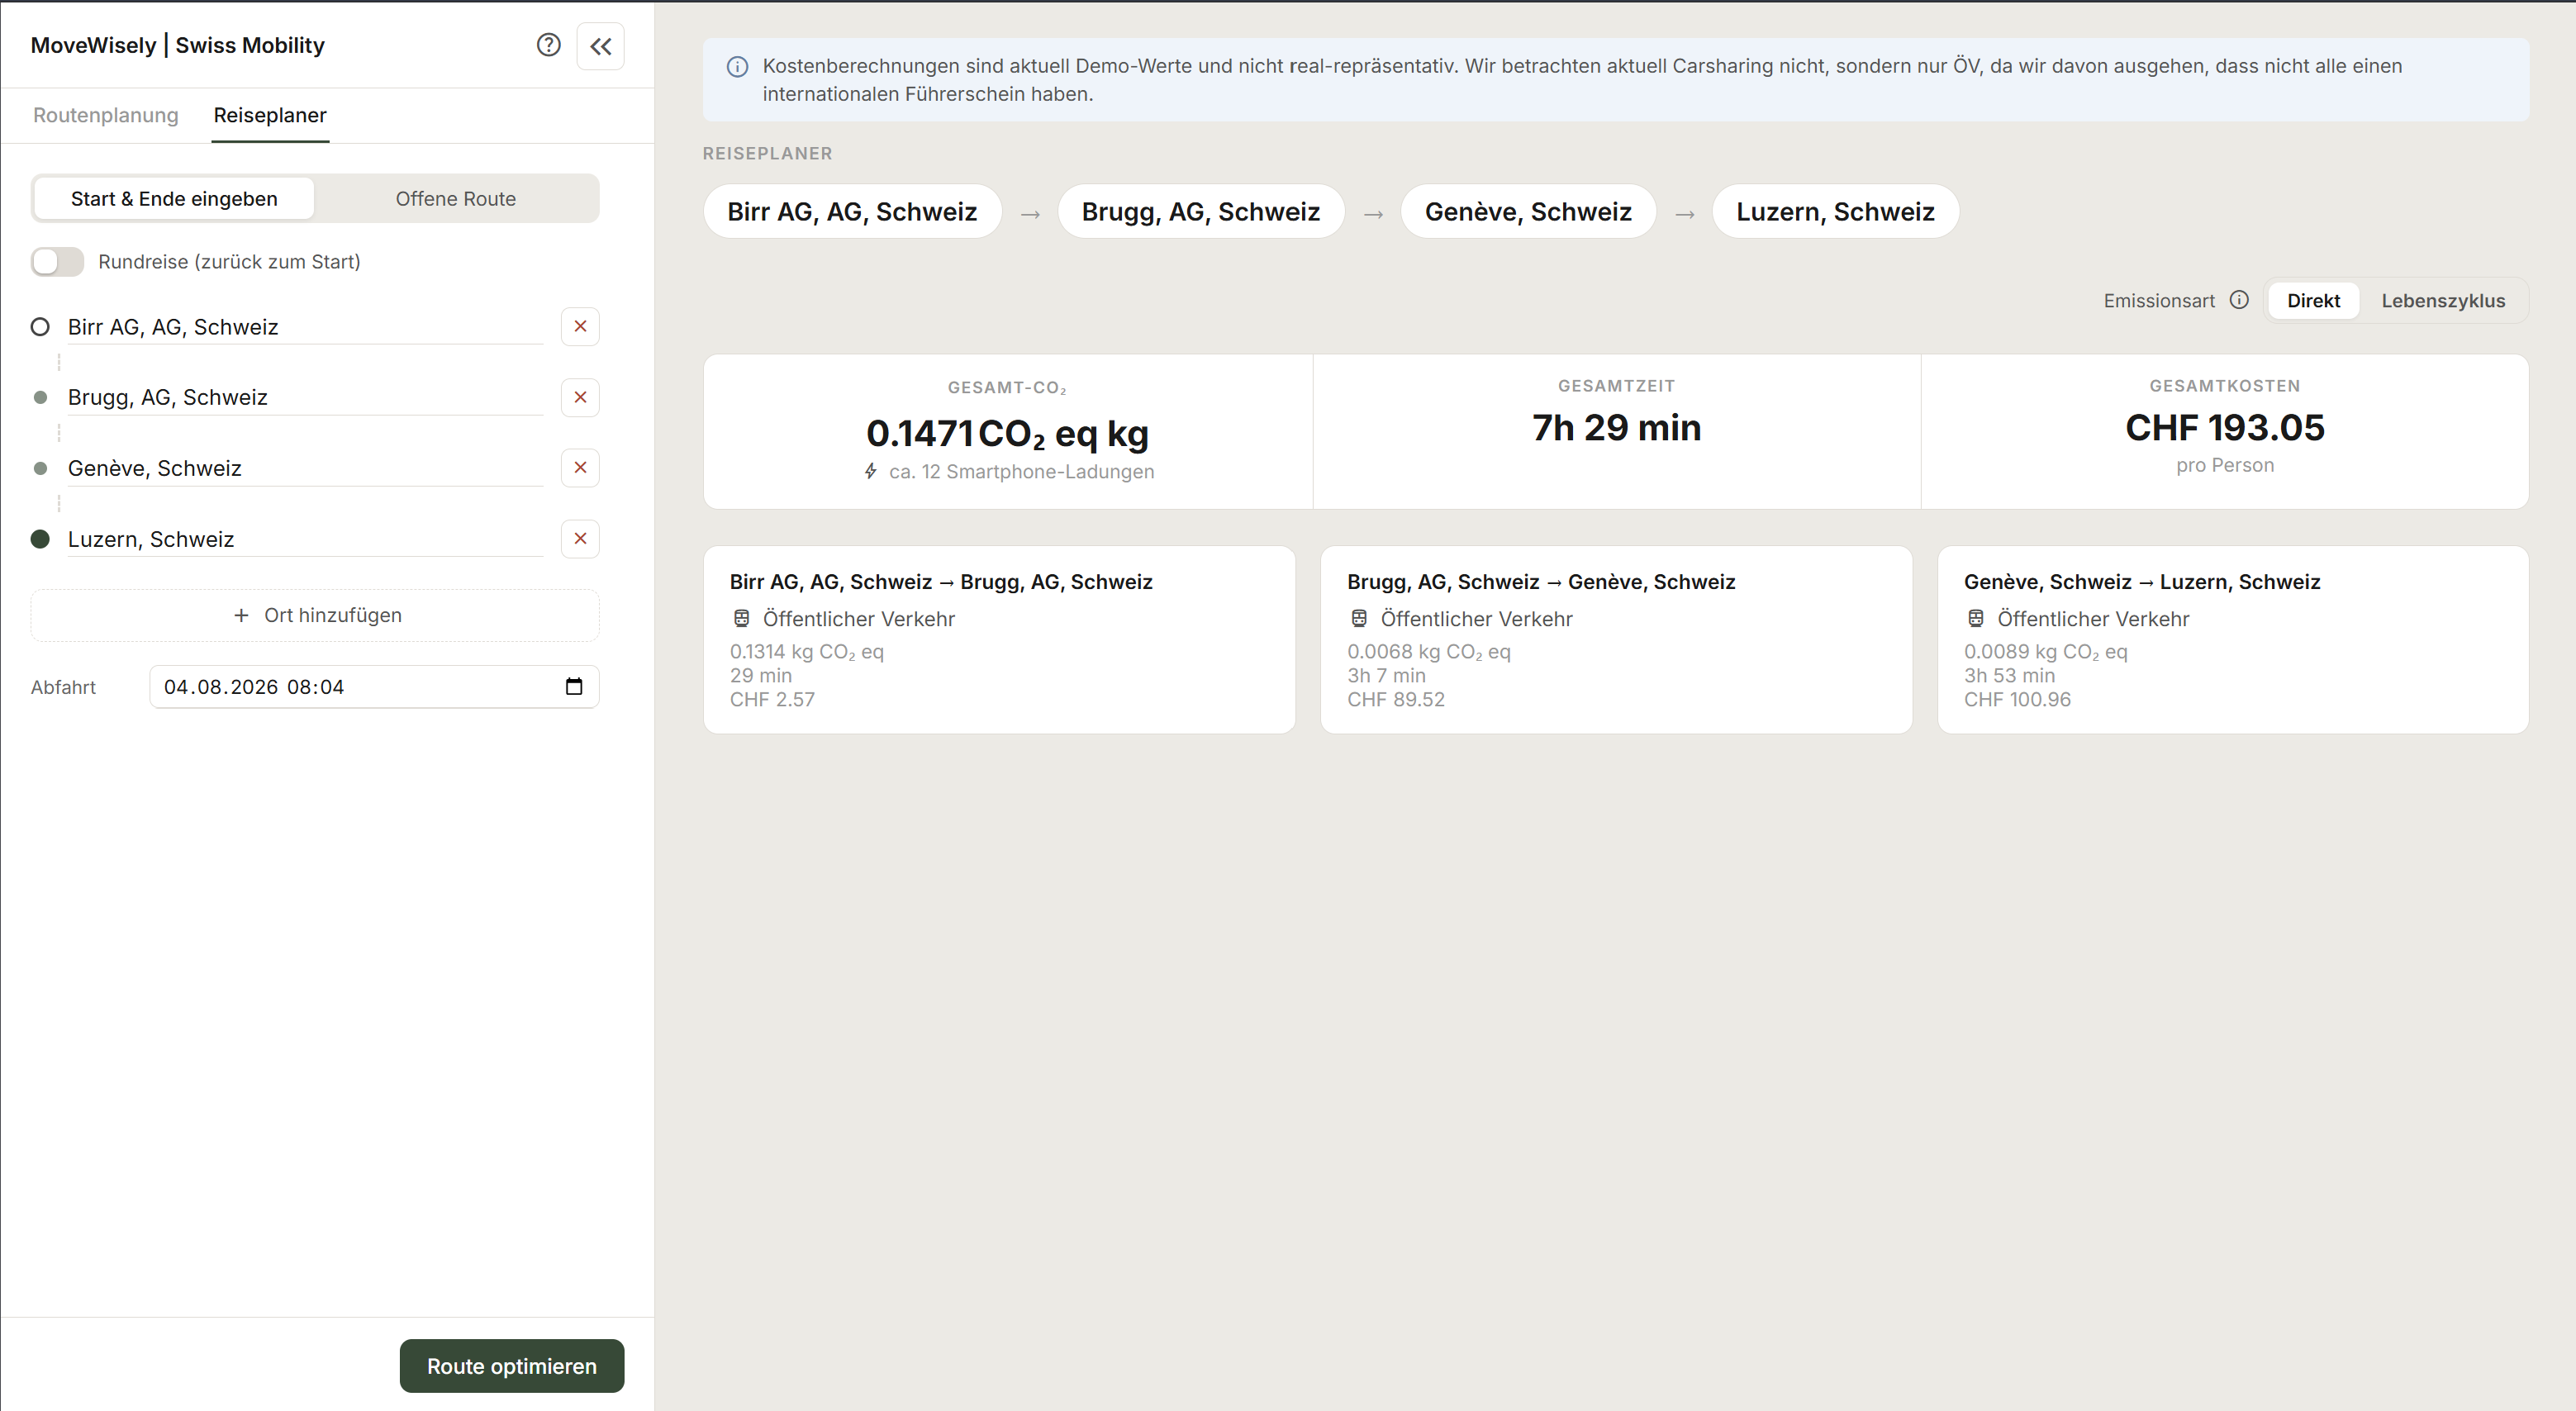Click the Birr AG route chip
This screenshot has height=1411, width=2576.
pyautogui.click(x=852, y=211)
